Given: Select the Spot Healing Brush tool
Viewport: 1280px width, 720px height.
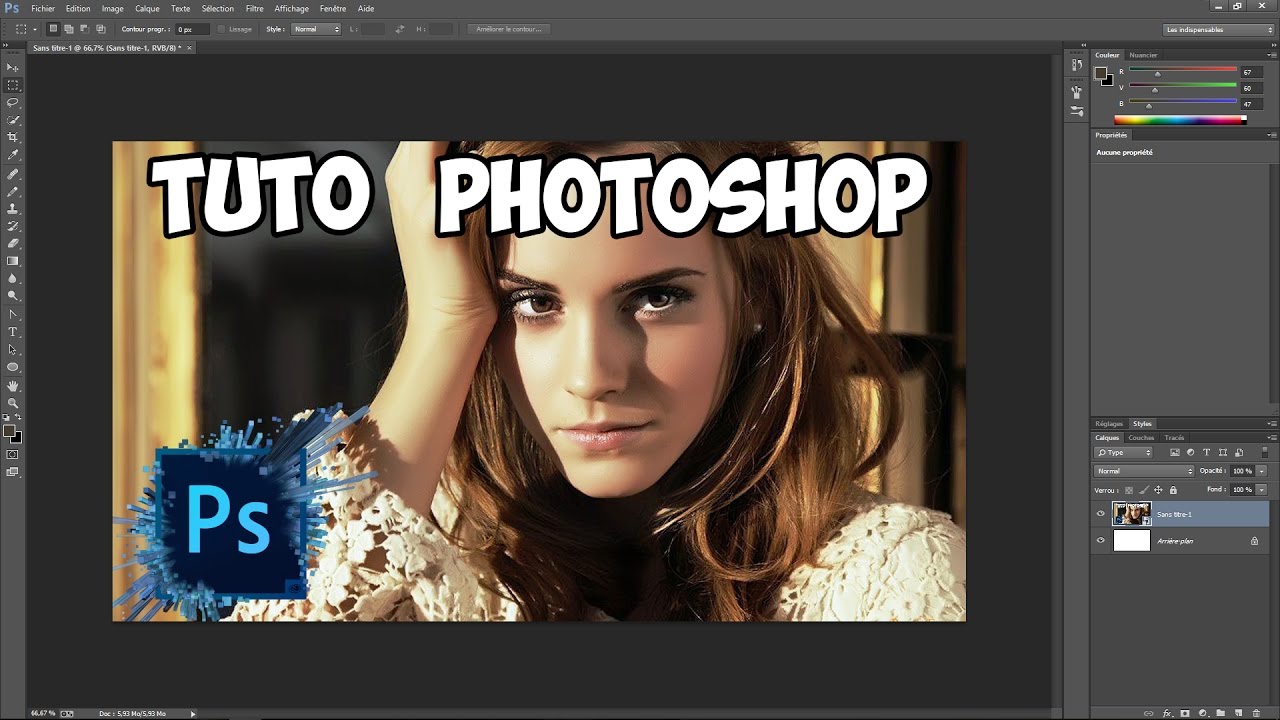Looking at the screenshot, I should pyautogui.click(x=13, y=174).
